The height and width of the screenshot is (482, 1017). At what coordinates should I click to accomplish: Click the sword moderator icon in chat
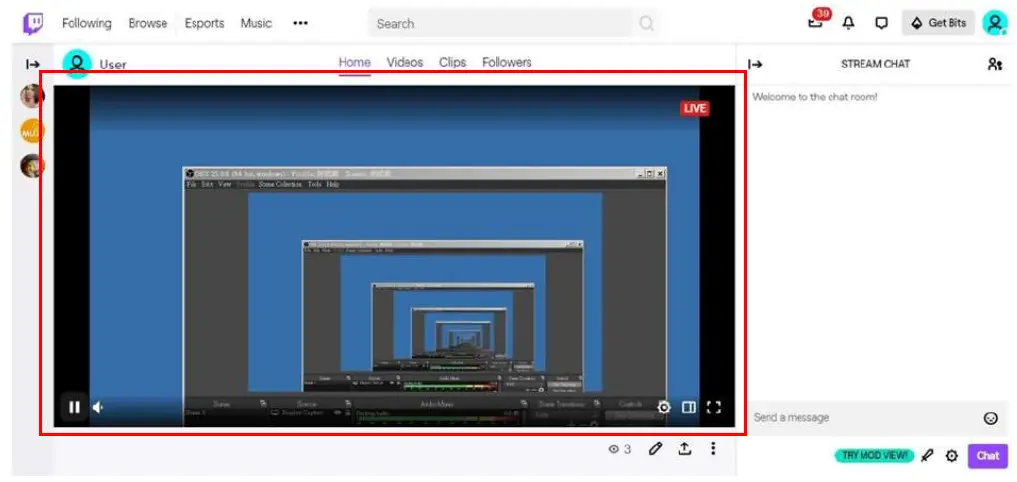[927, 455]
